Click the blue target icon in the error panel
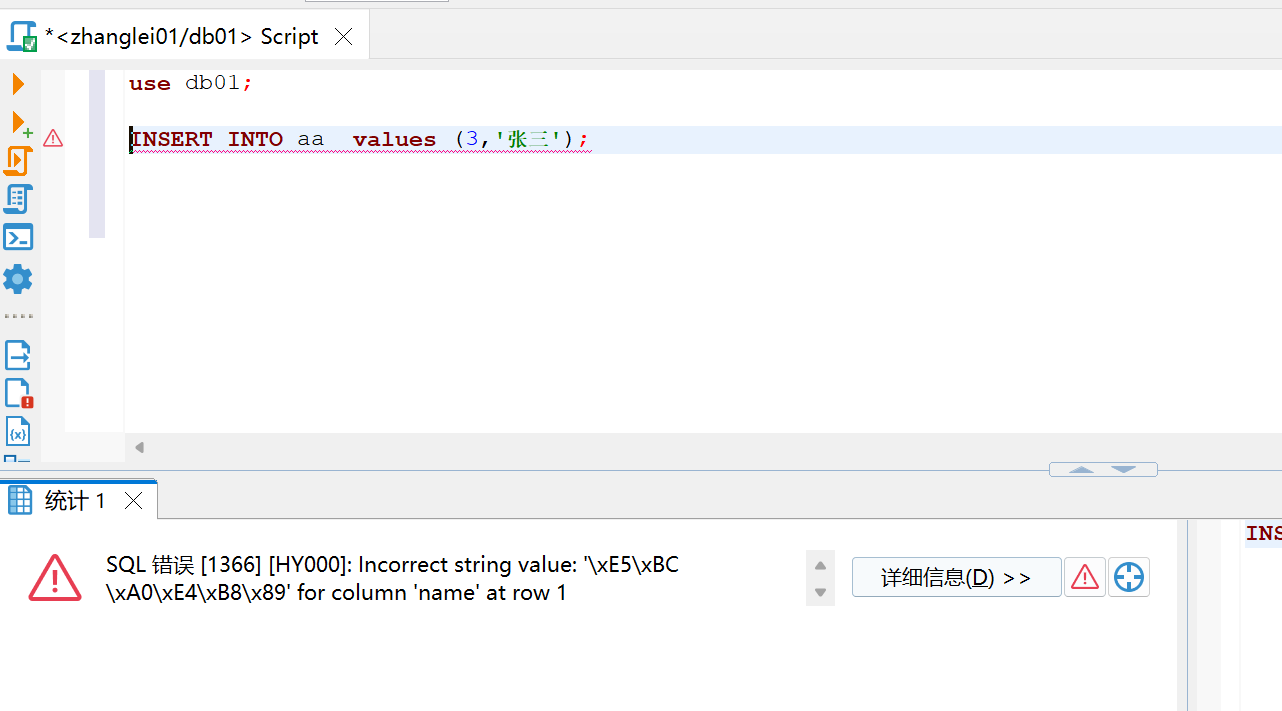Screen dimensions: 1282x711 pyautogui.click(x=1128, y=577)
